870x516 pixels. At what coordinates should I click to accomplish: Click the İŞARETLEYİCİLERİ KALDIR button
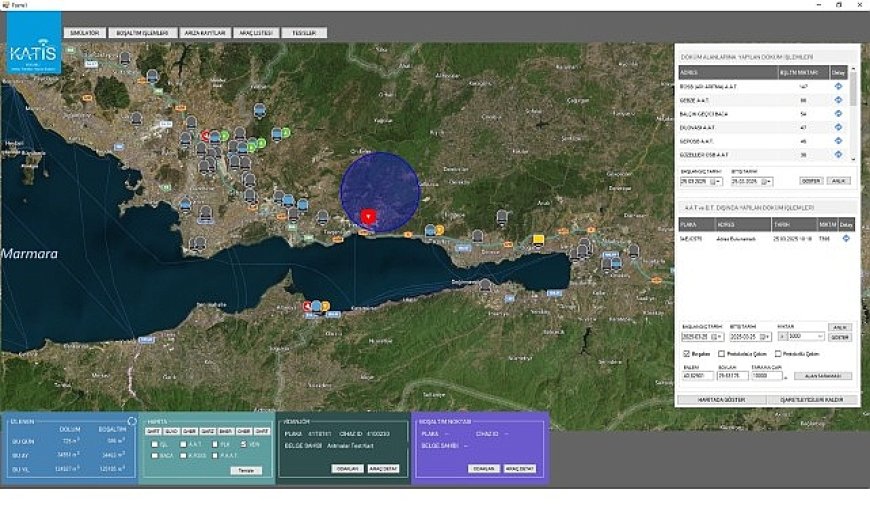[812, 399]
